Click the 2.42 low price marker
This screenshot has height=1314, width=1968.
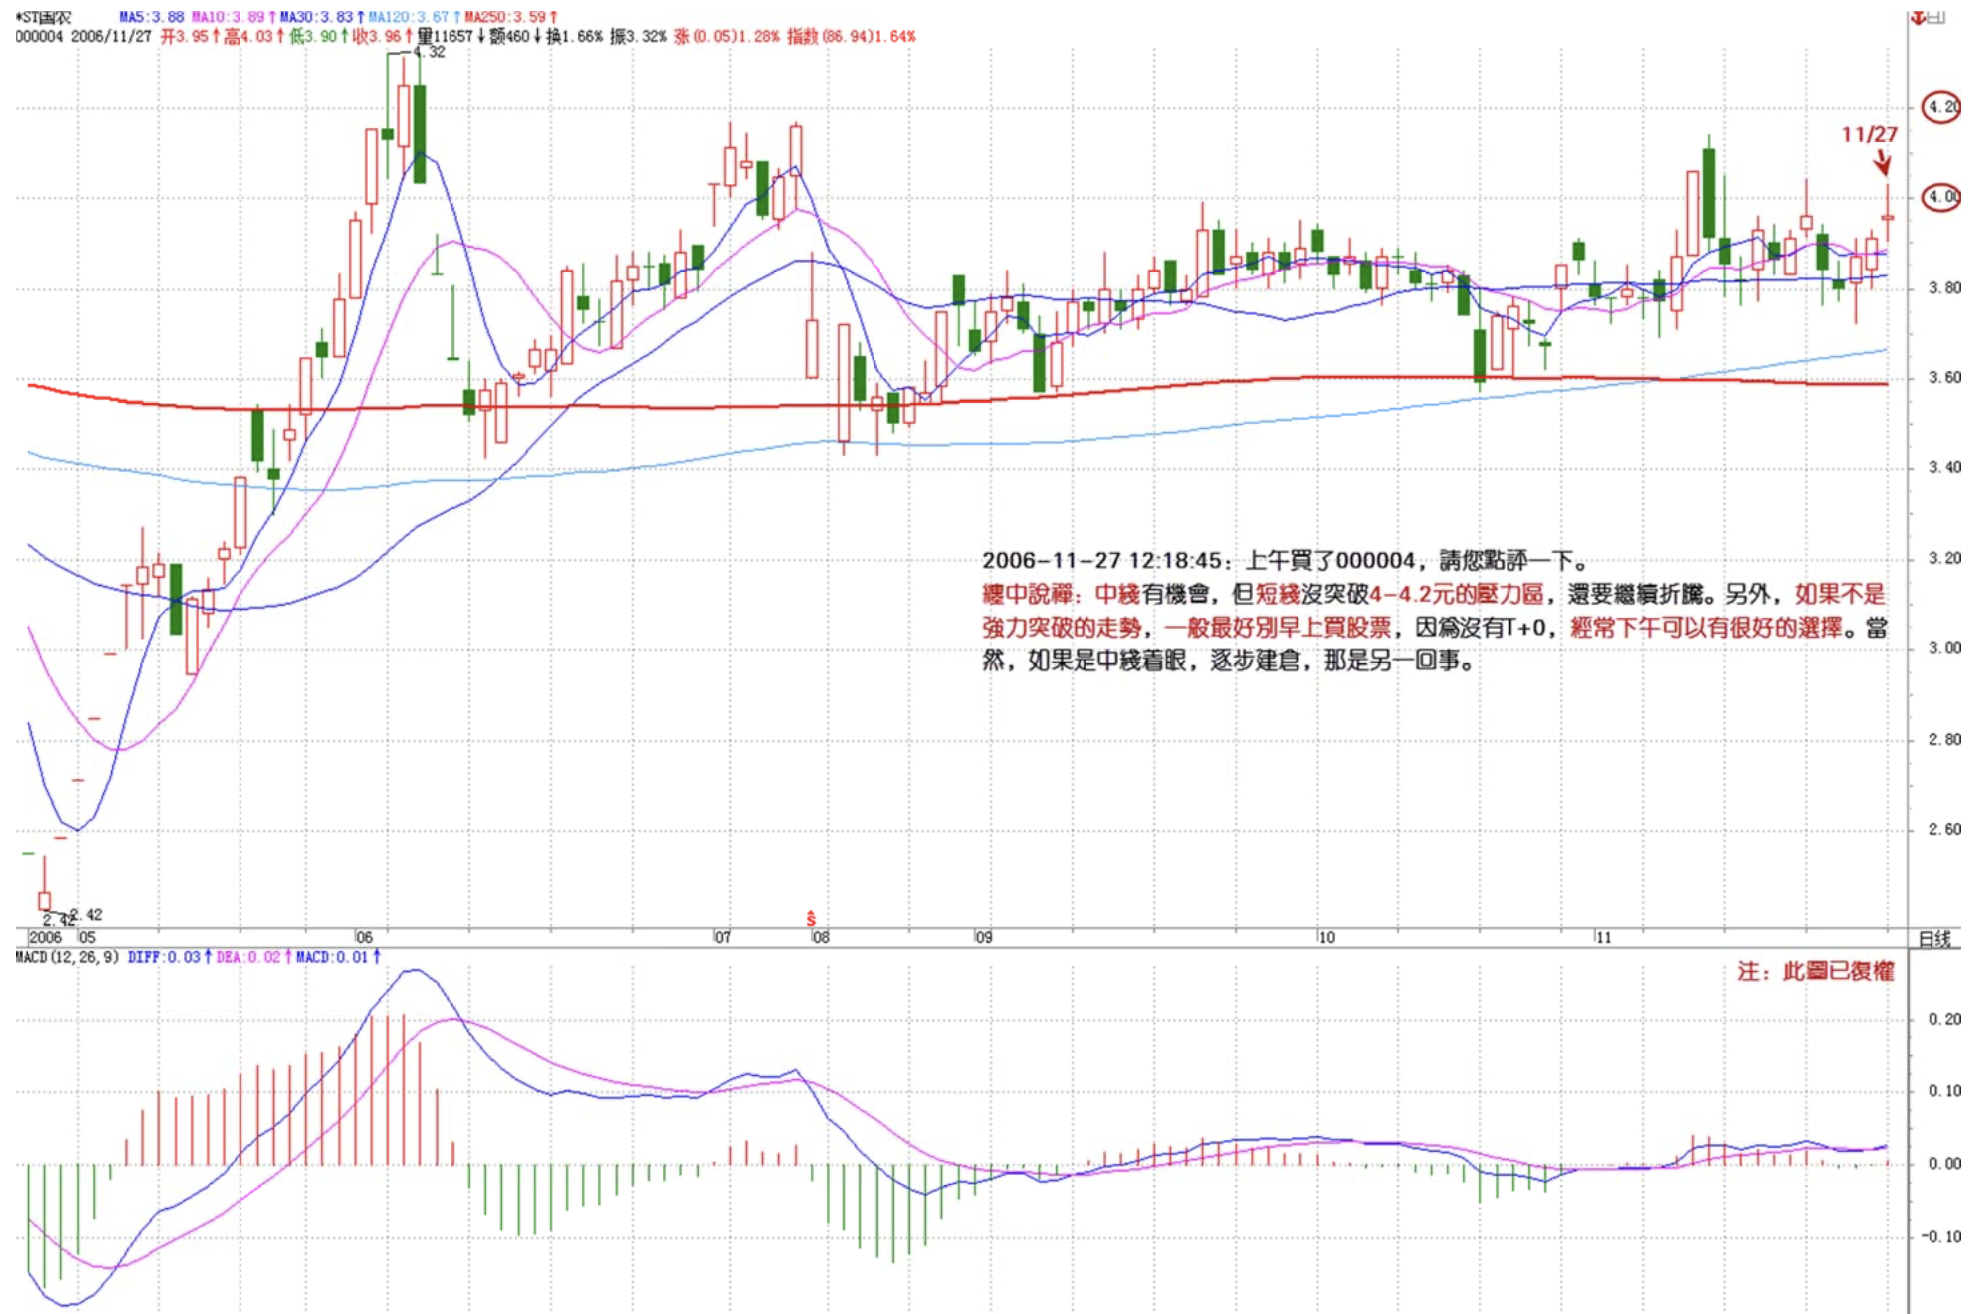[86, 914]
